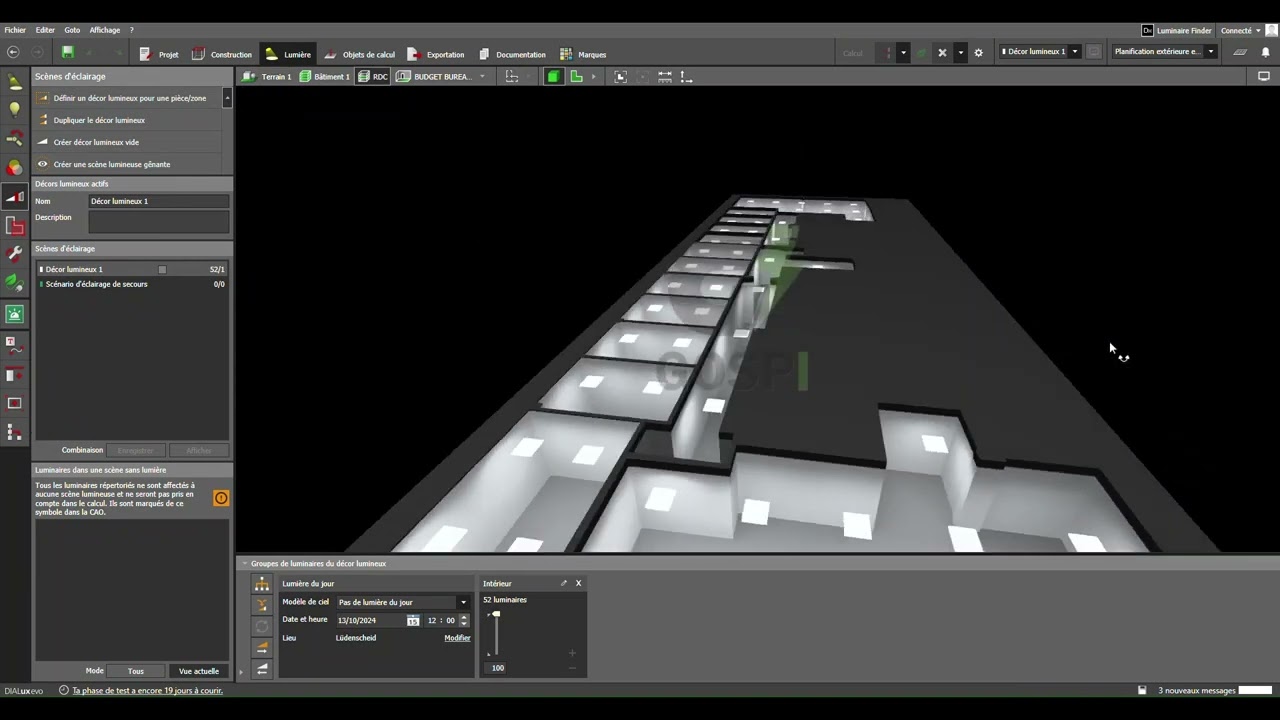Edit the Intérieur group with pencil icon
1280x720 pixels.
[x=563, y=583]
